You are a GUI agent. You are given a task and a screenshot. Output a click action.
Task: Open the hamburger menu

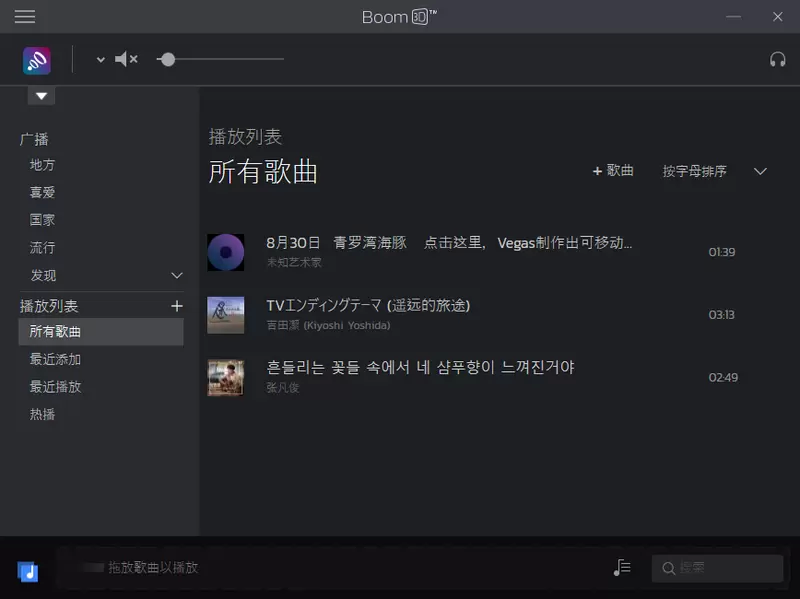[x=24, y=17]
